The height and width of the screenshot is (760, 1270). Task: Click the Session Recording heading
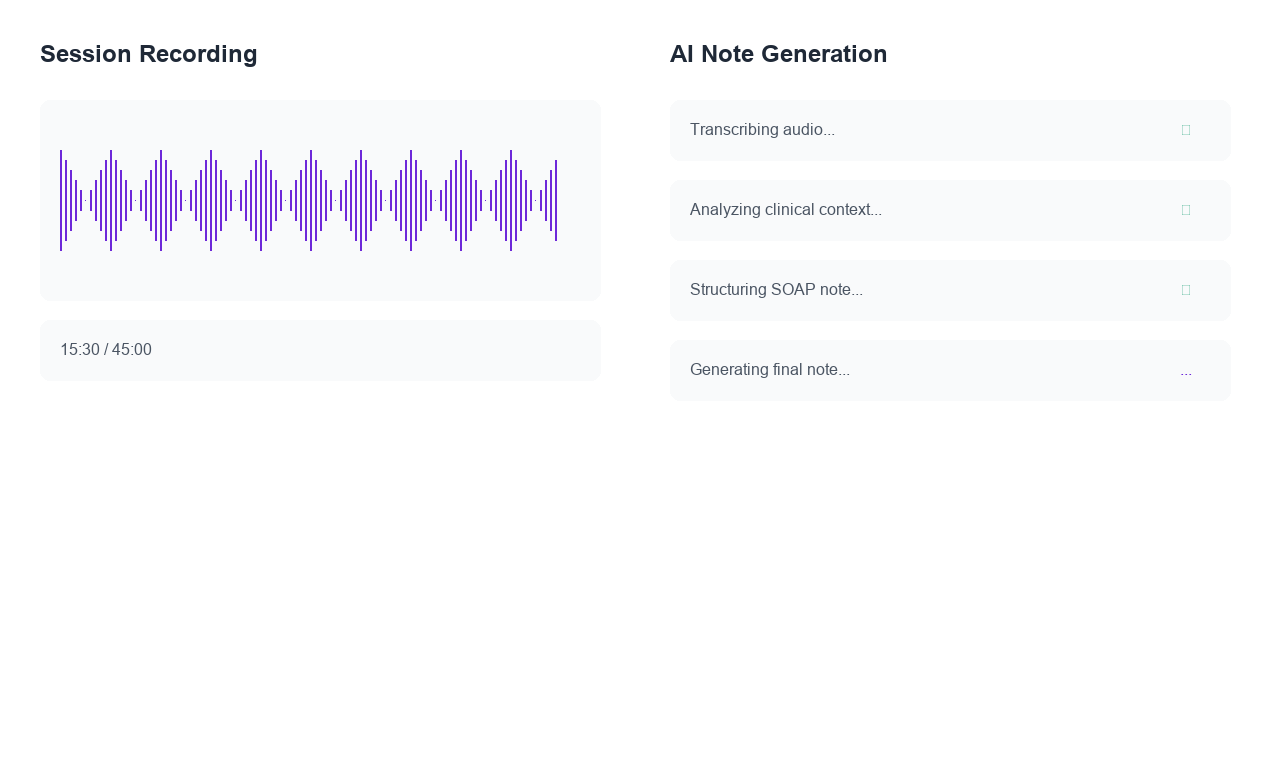tap(149, 54)
